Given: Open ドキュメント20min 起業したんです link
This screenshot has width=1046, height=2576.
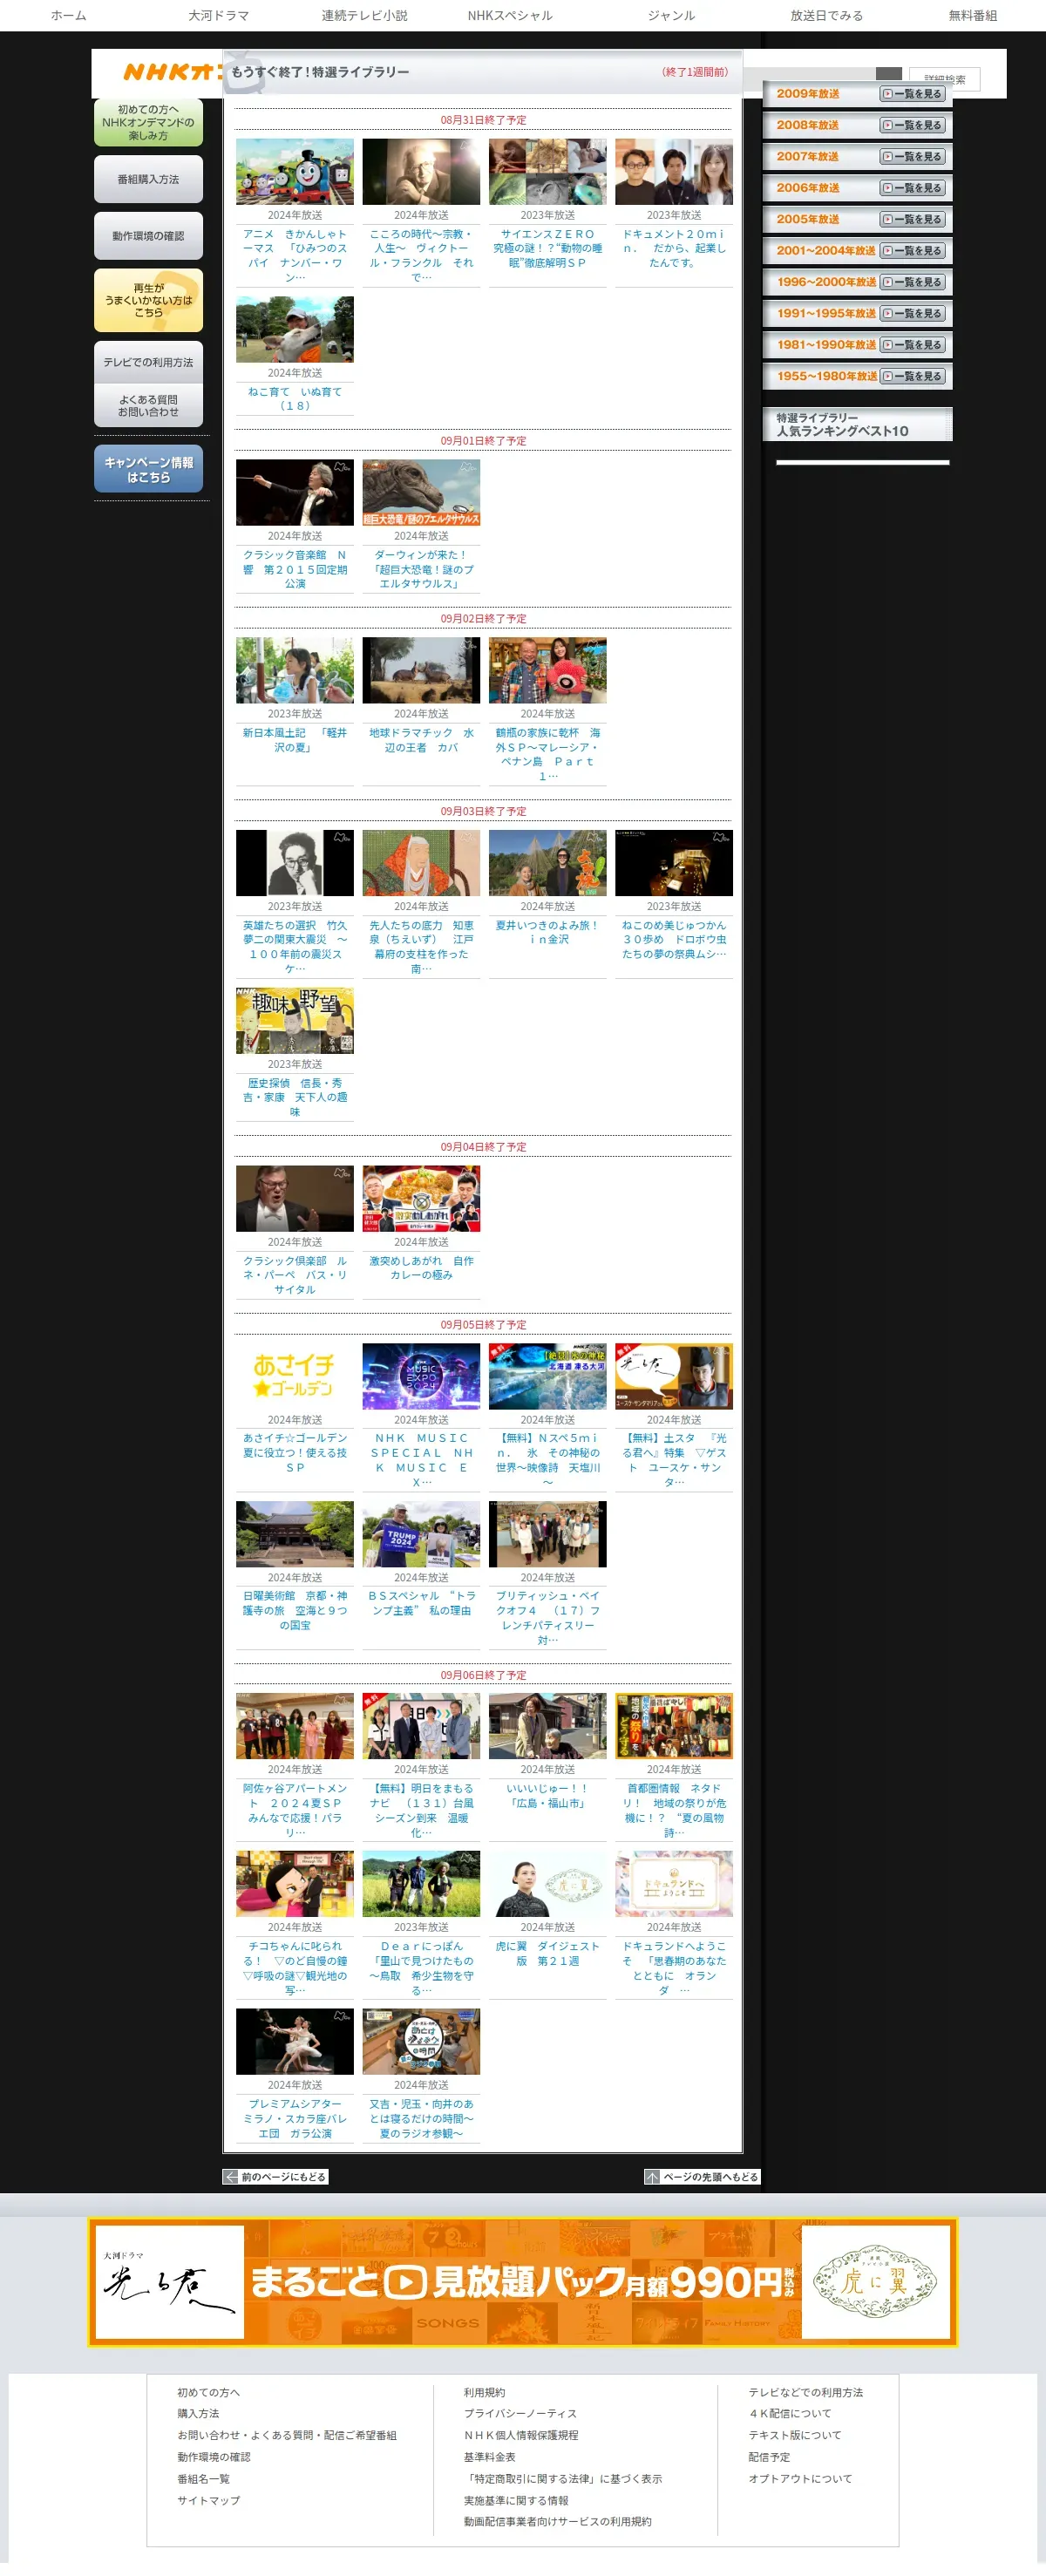Looking at the screenshot, I should (x=673, y=248).
